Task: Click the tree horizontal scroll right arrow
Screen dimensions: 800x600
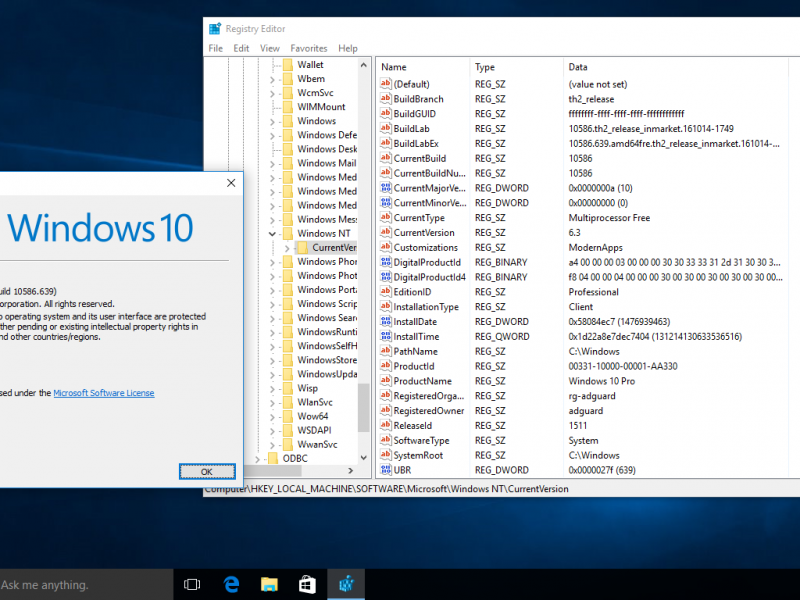Action: point(351,470)
